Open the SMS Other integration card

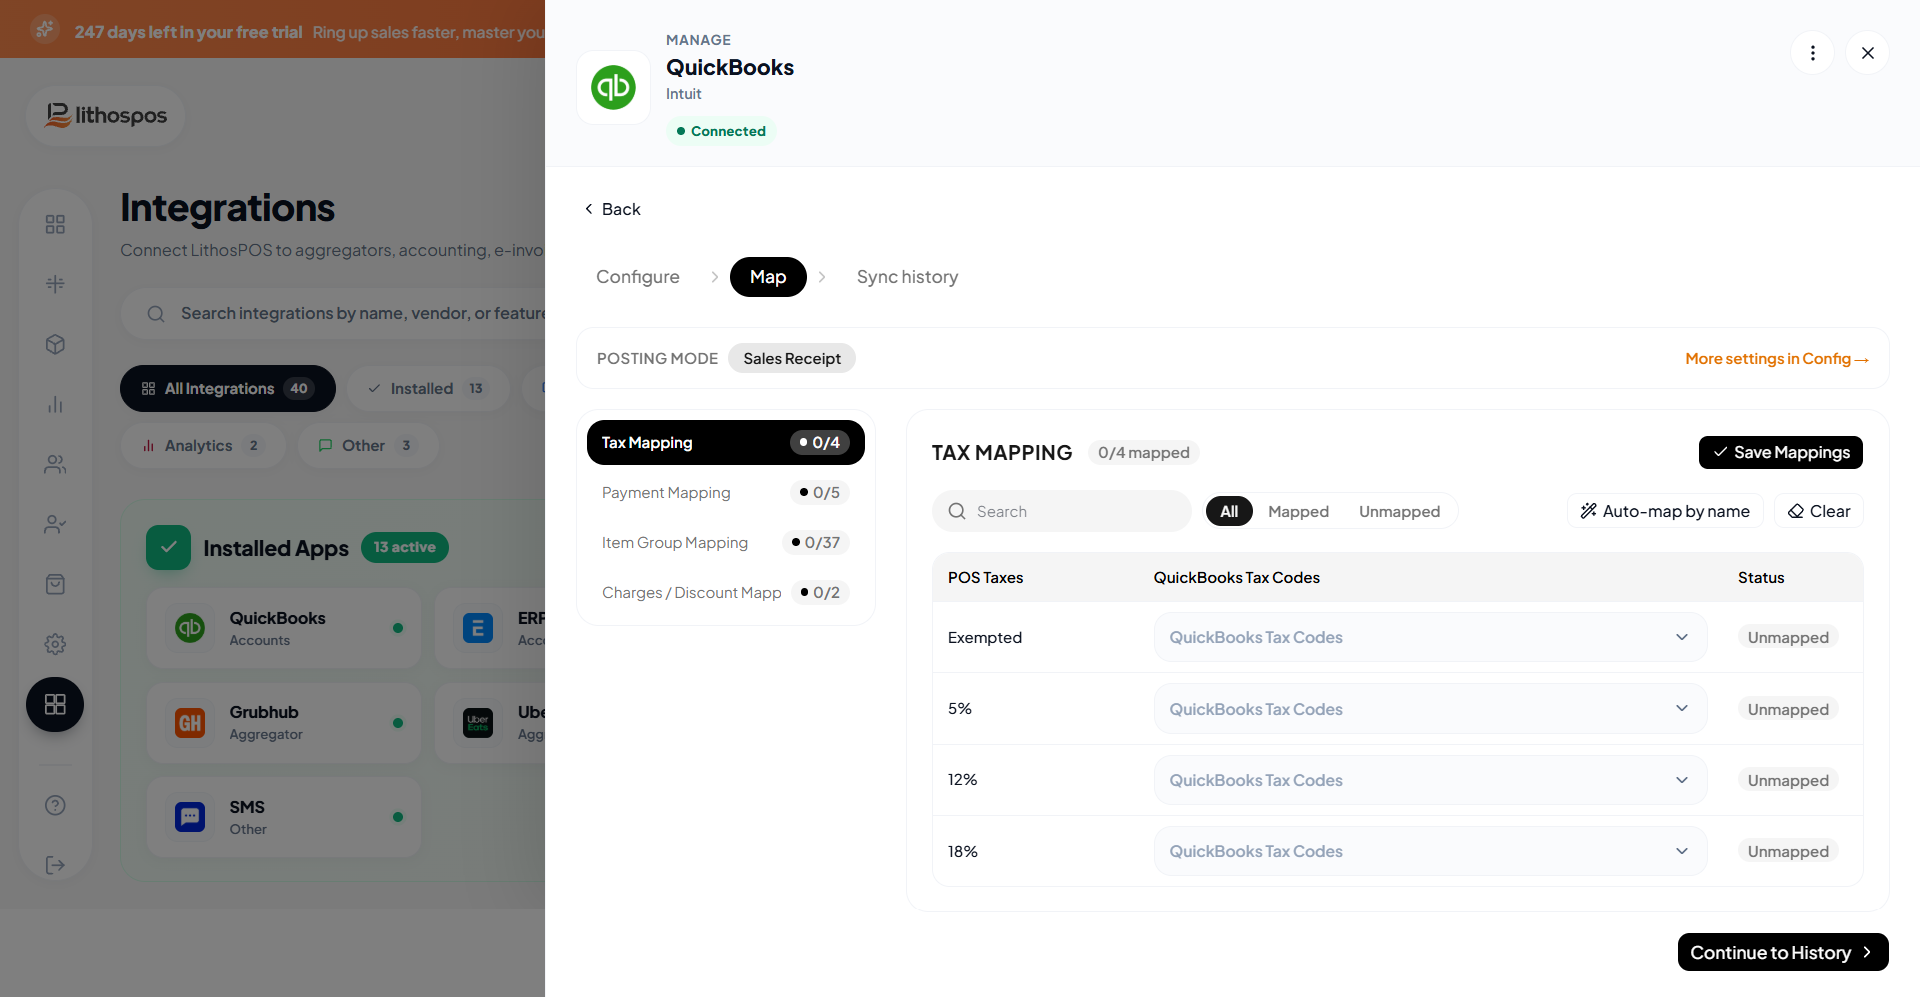[283, 817]
